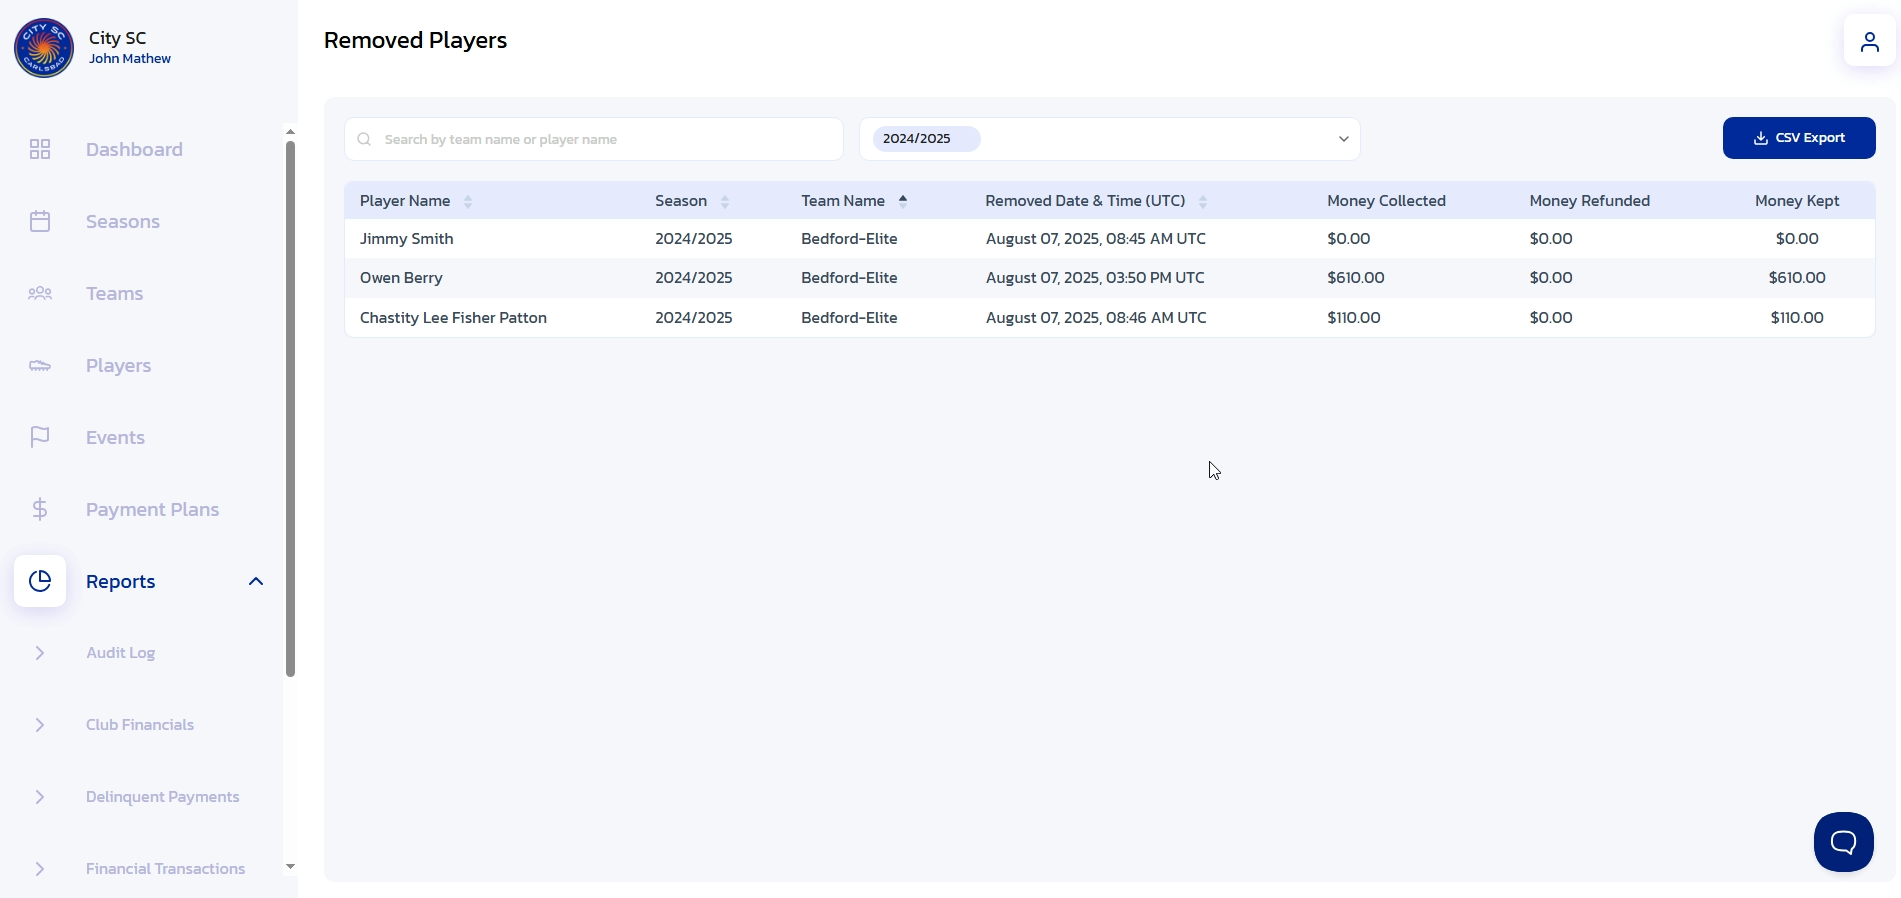1901x898 pixels.
Task: Click John Mathew user name
Action: pyautogui.click(x=129, y=59)
